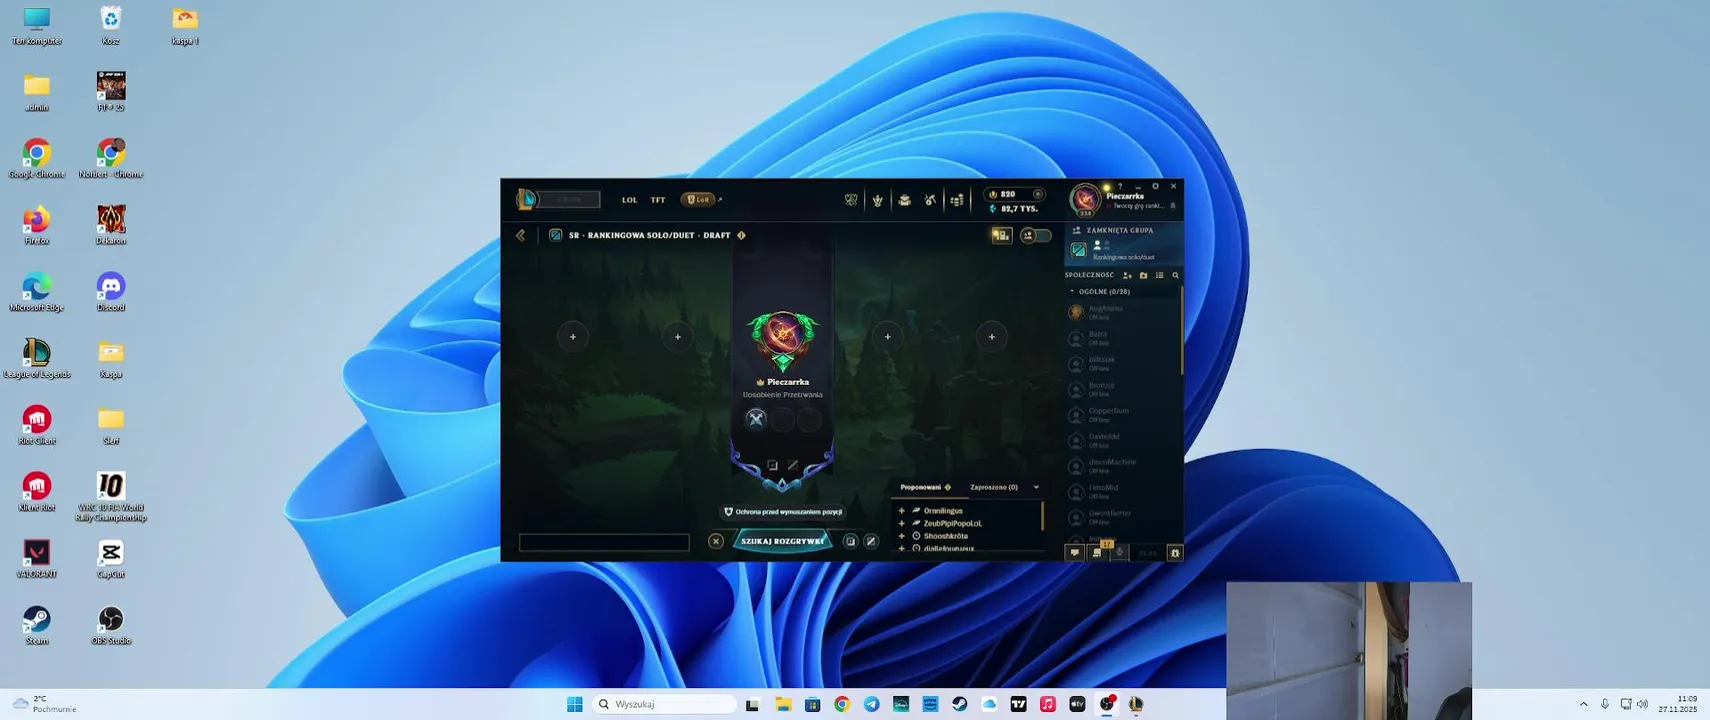Click the leftmost invite player plus slot
Viewport: 1710px width, 720px height.
(x=573, y=337)
